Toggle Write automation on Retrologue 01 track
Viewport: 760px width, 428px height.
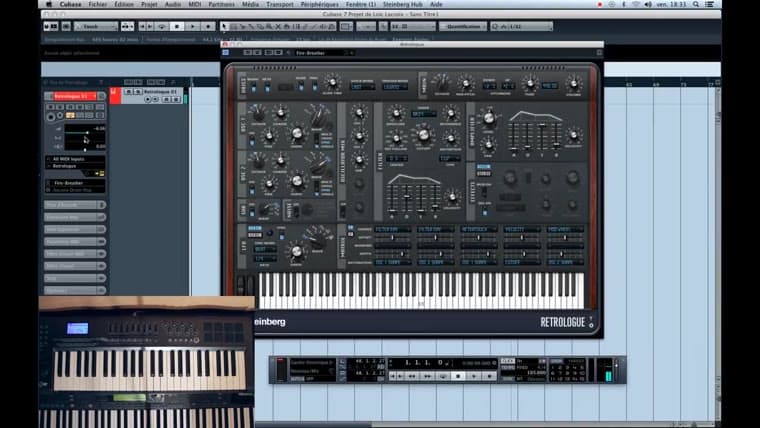click(176, 99)
